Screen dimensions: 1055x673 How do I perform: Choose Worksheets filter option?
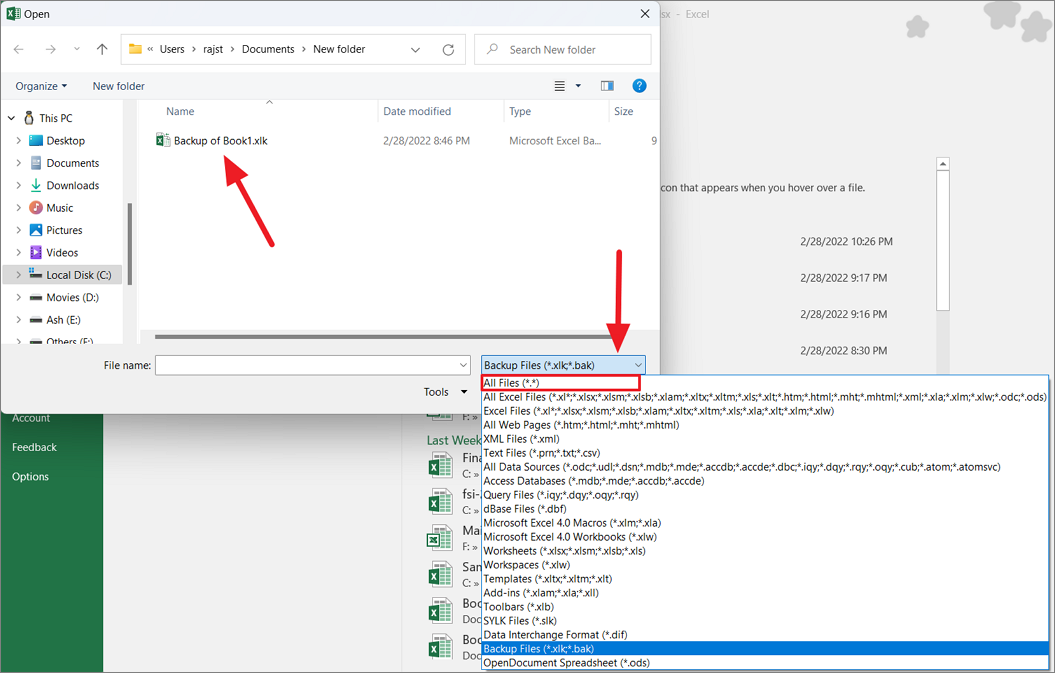tap(564, 551)
